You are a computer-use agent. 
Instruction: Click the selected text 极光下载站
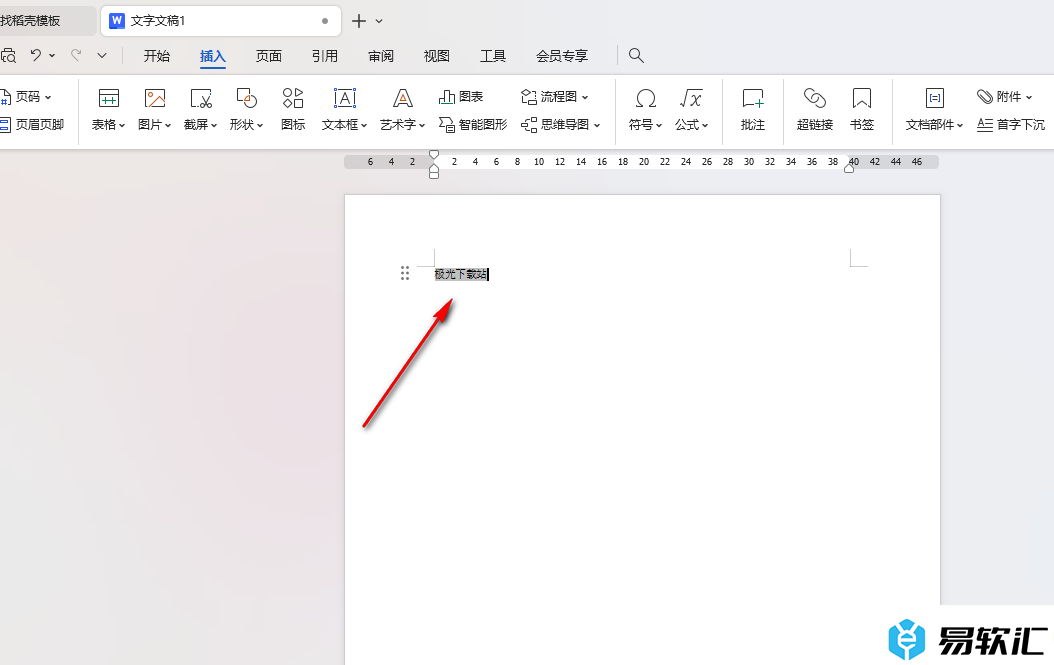click(x=461, y=274)
